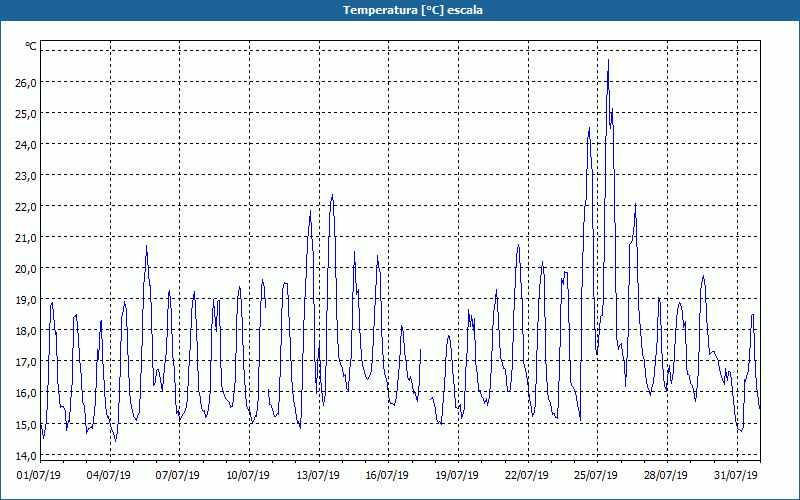
Task: Select the 16/07/19 date label
Action: pos(387,476)
